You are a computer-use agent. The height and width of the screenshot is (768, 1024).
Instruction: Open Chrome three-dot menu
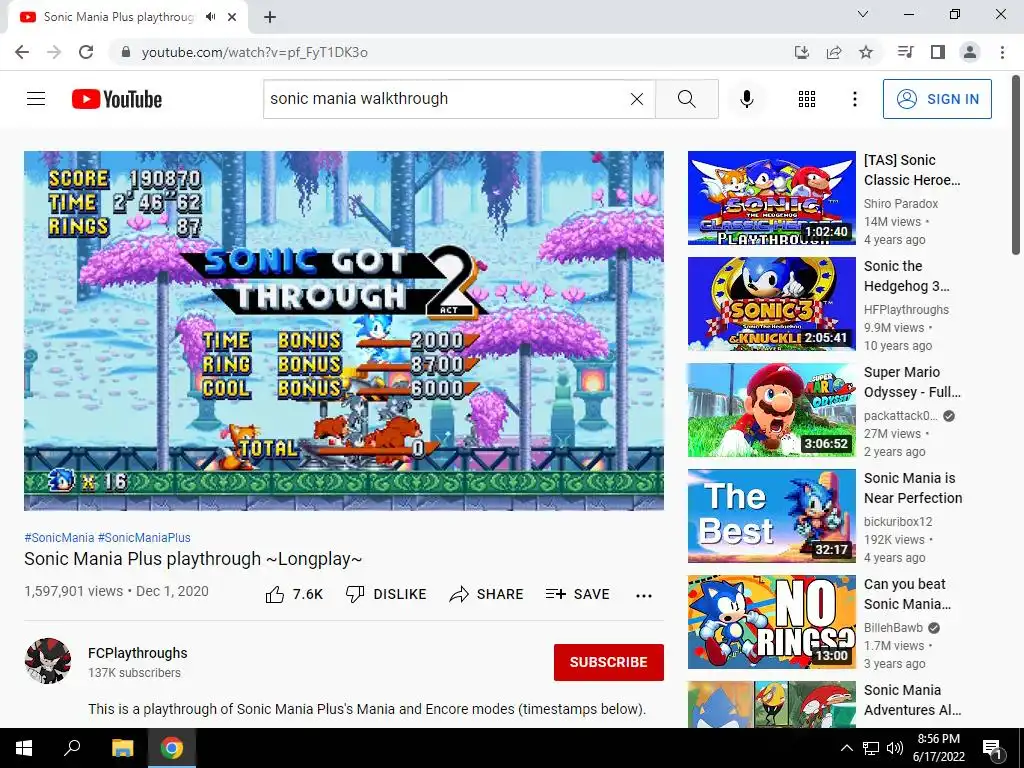(x=1002, y=52)
